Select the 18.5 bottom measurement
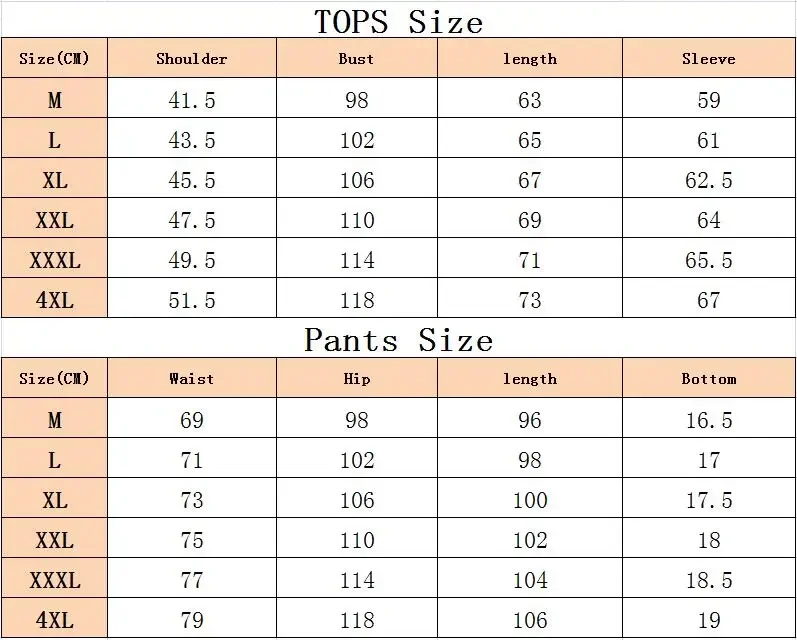 tap(708, 580)
